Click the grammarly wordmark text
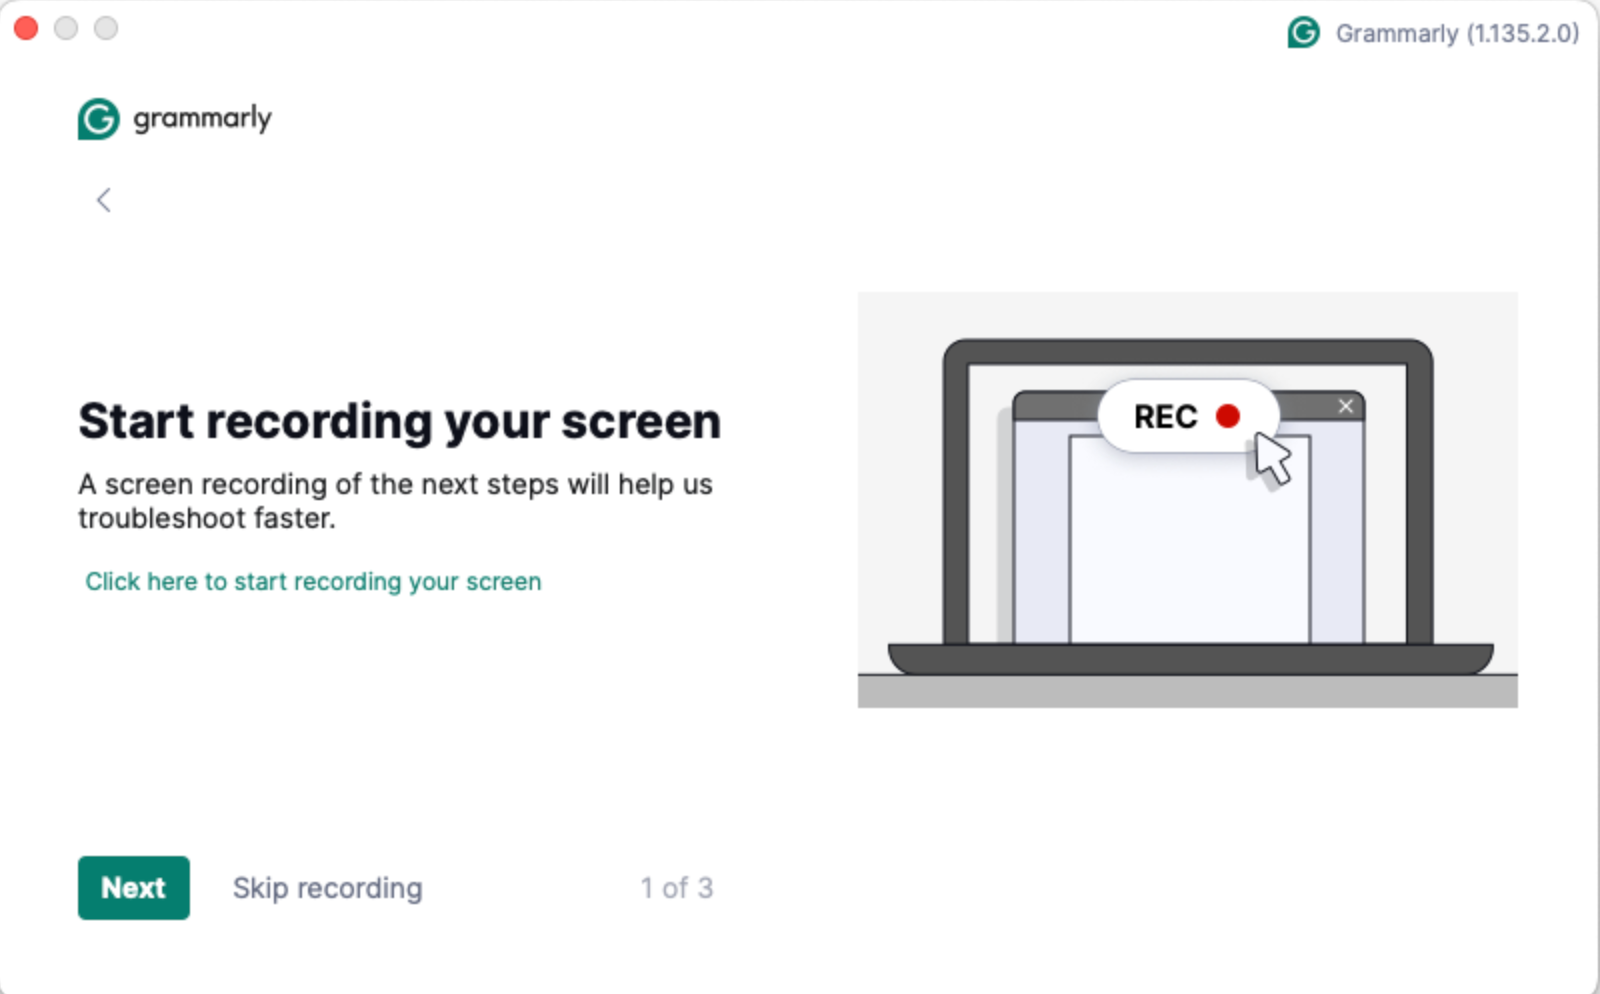This screenshot has width=1600, height=994. 200,118
